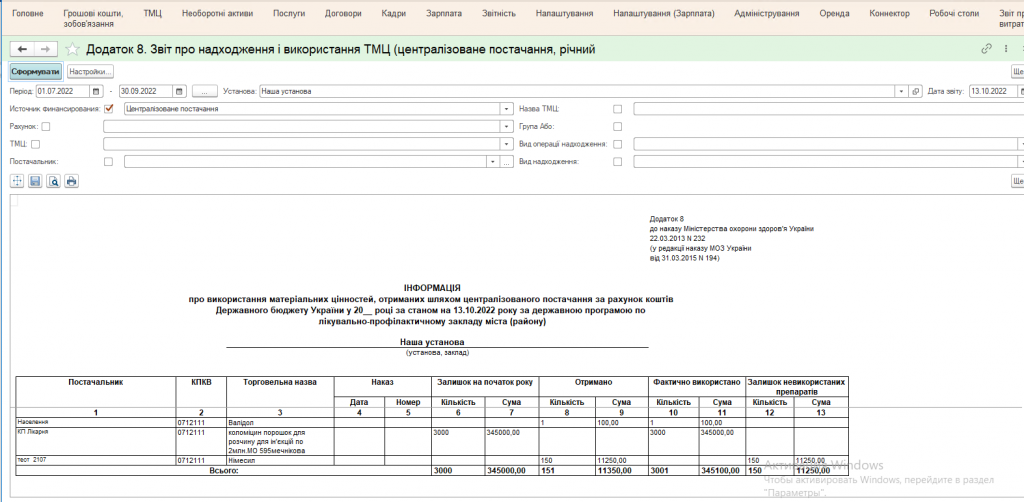1024x502 pixels.
Task: Click the save report diskette icon
Action: tap(35, 181)
